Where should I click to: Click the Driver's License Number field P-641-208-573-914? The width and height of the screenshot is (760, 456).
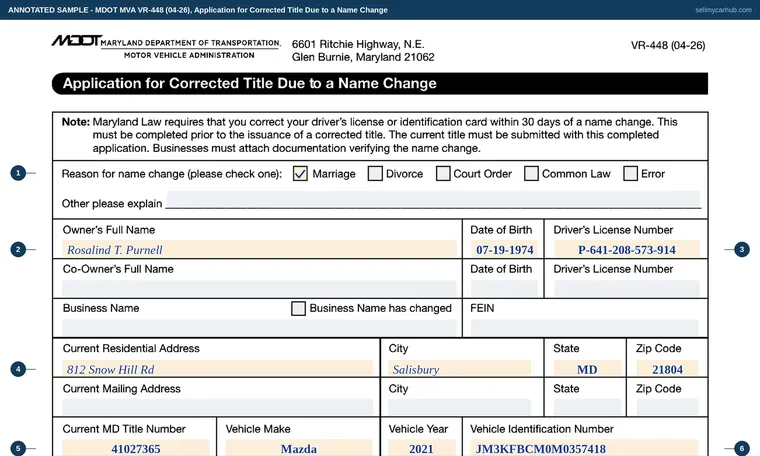pyautogui.click(x=627, y=249)
